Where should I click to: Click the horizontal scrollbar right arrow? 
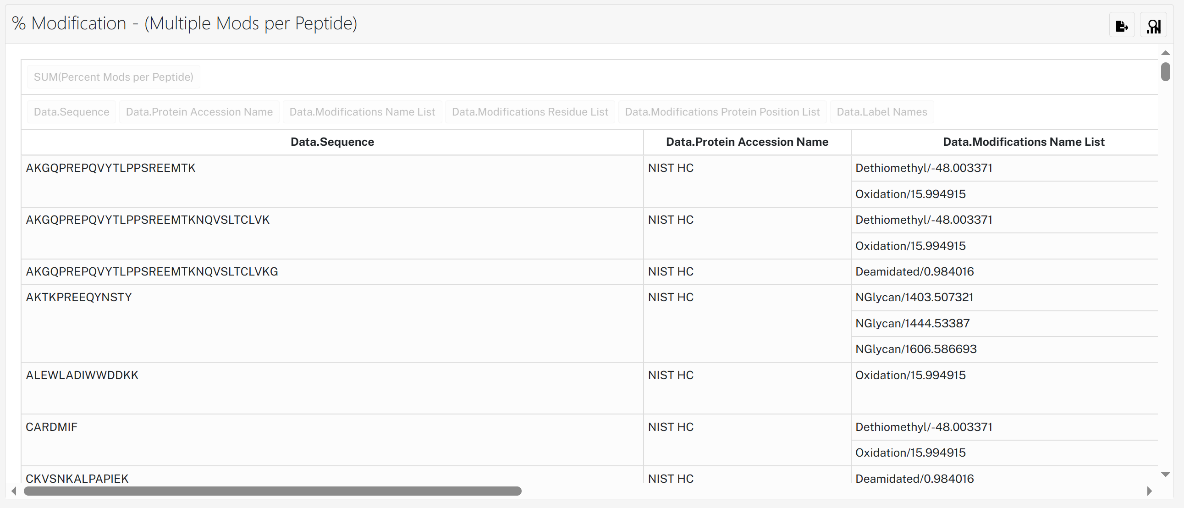pos(1149,491)
